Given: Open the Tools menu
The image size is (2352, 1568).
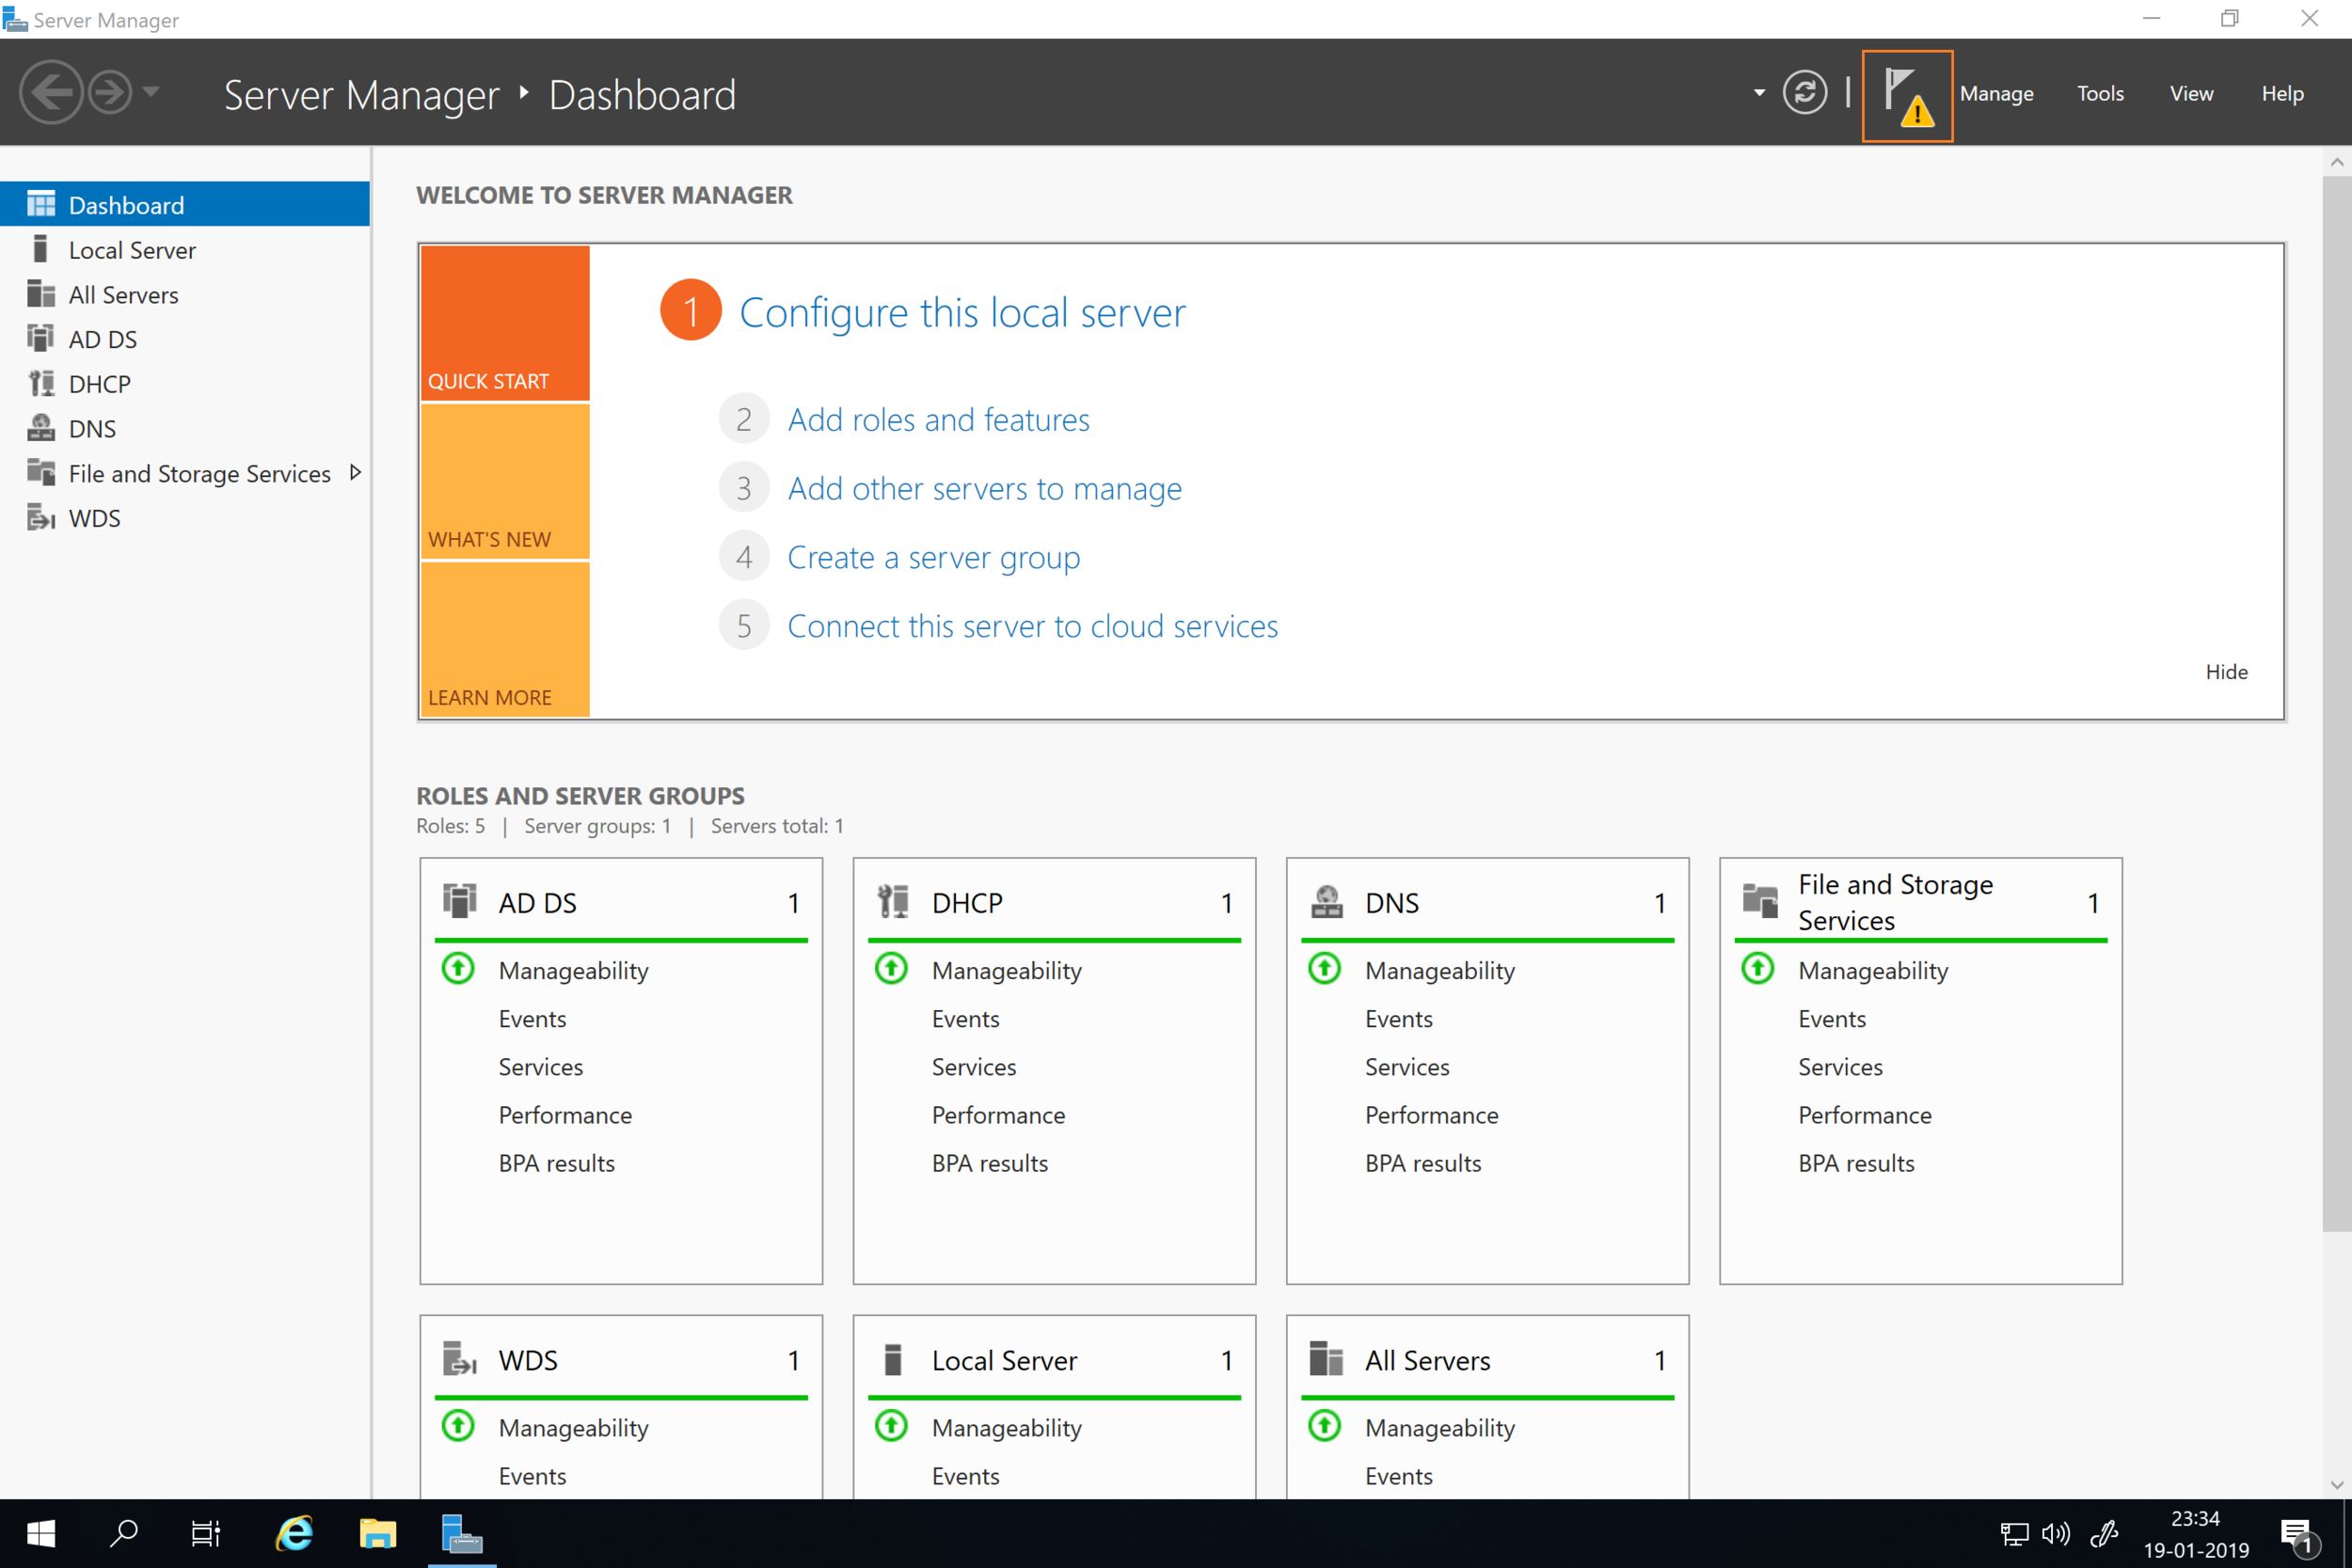Looking at the screenshot, I should pyautogui.click(x=2099, y=93).
